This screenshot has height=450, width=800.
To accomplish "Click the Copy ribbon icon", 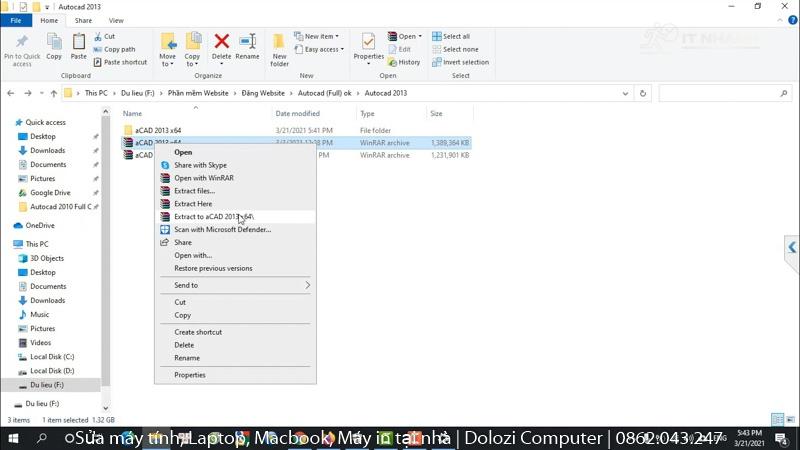I will [x=54, y=42].
